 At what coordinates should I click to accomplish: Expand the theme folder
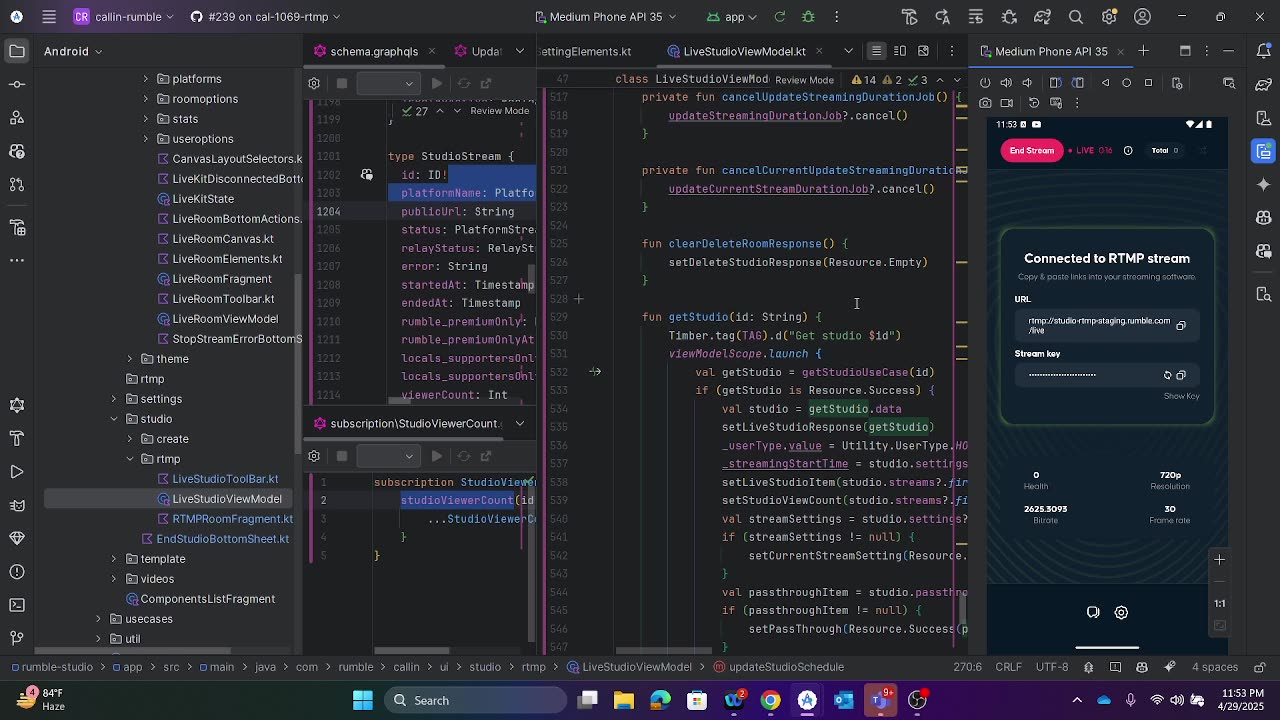(x=130, y=359)
